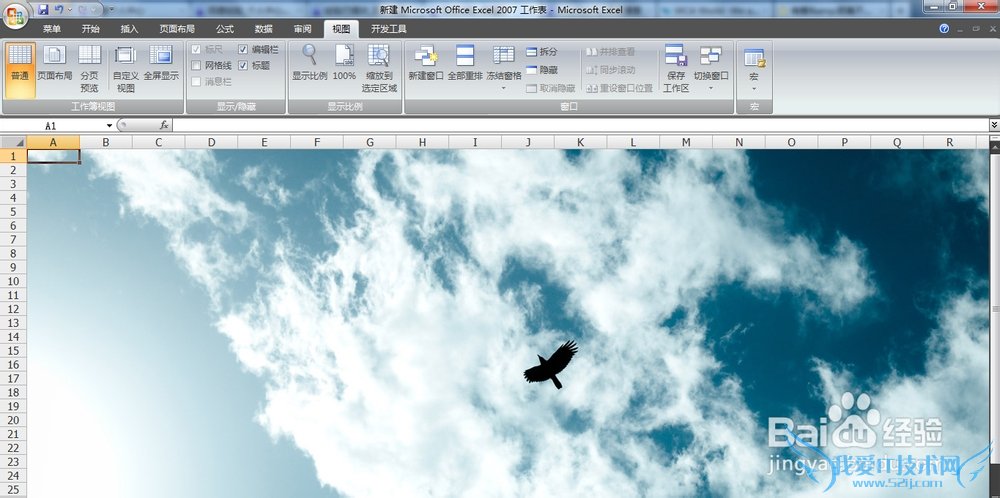Expand the 冻结窗格 freeze panes dropdown
Viewport: 1000px width, 498px height.
tap(503, 88)
